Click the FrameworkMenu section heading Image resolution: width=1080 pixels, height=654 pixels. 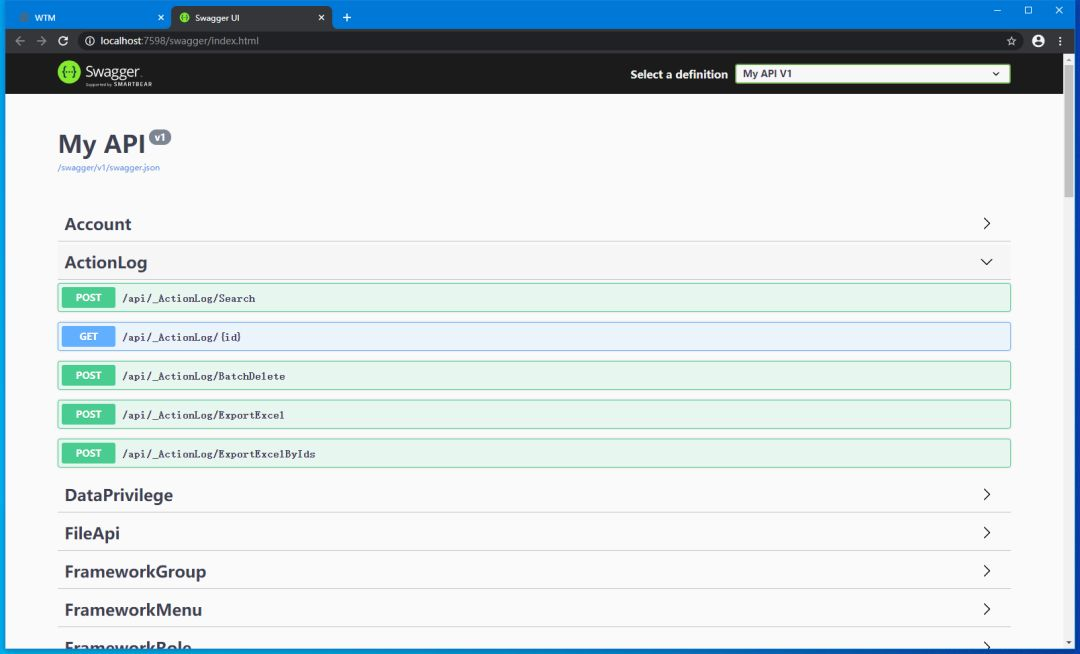point(133,610)
